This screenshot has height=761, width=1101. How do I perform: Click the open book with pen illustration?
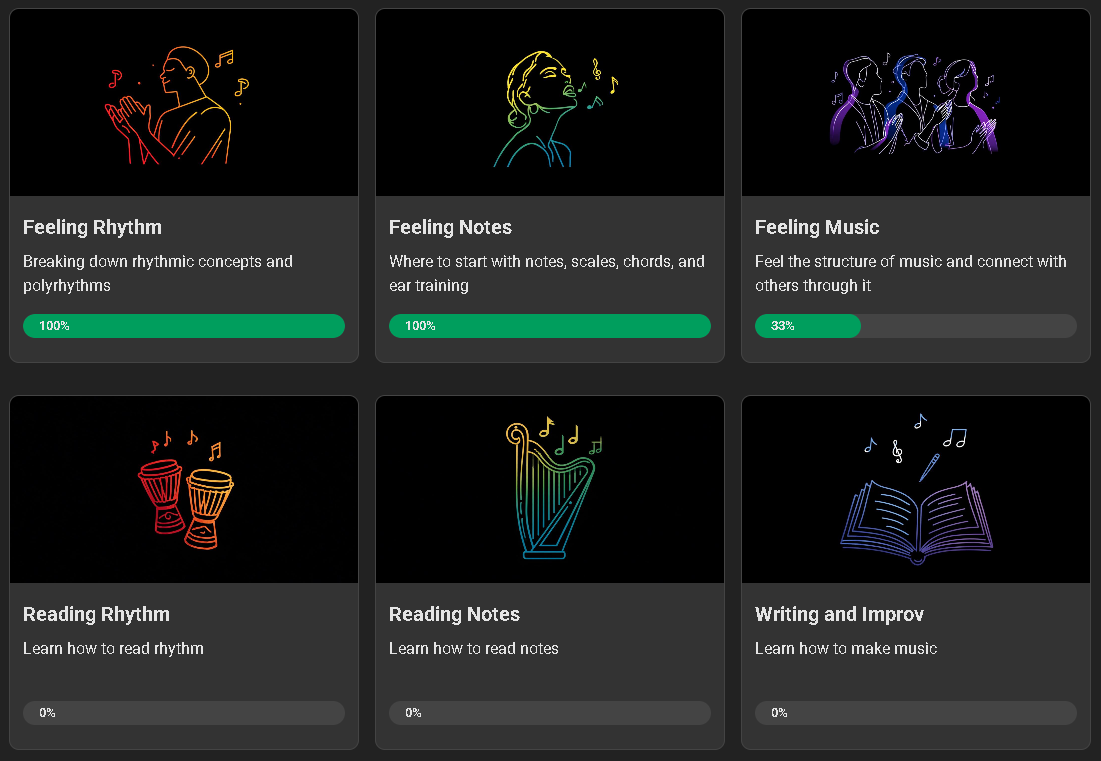point(916,494)
